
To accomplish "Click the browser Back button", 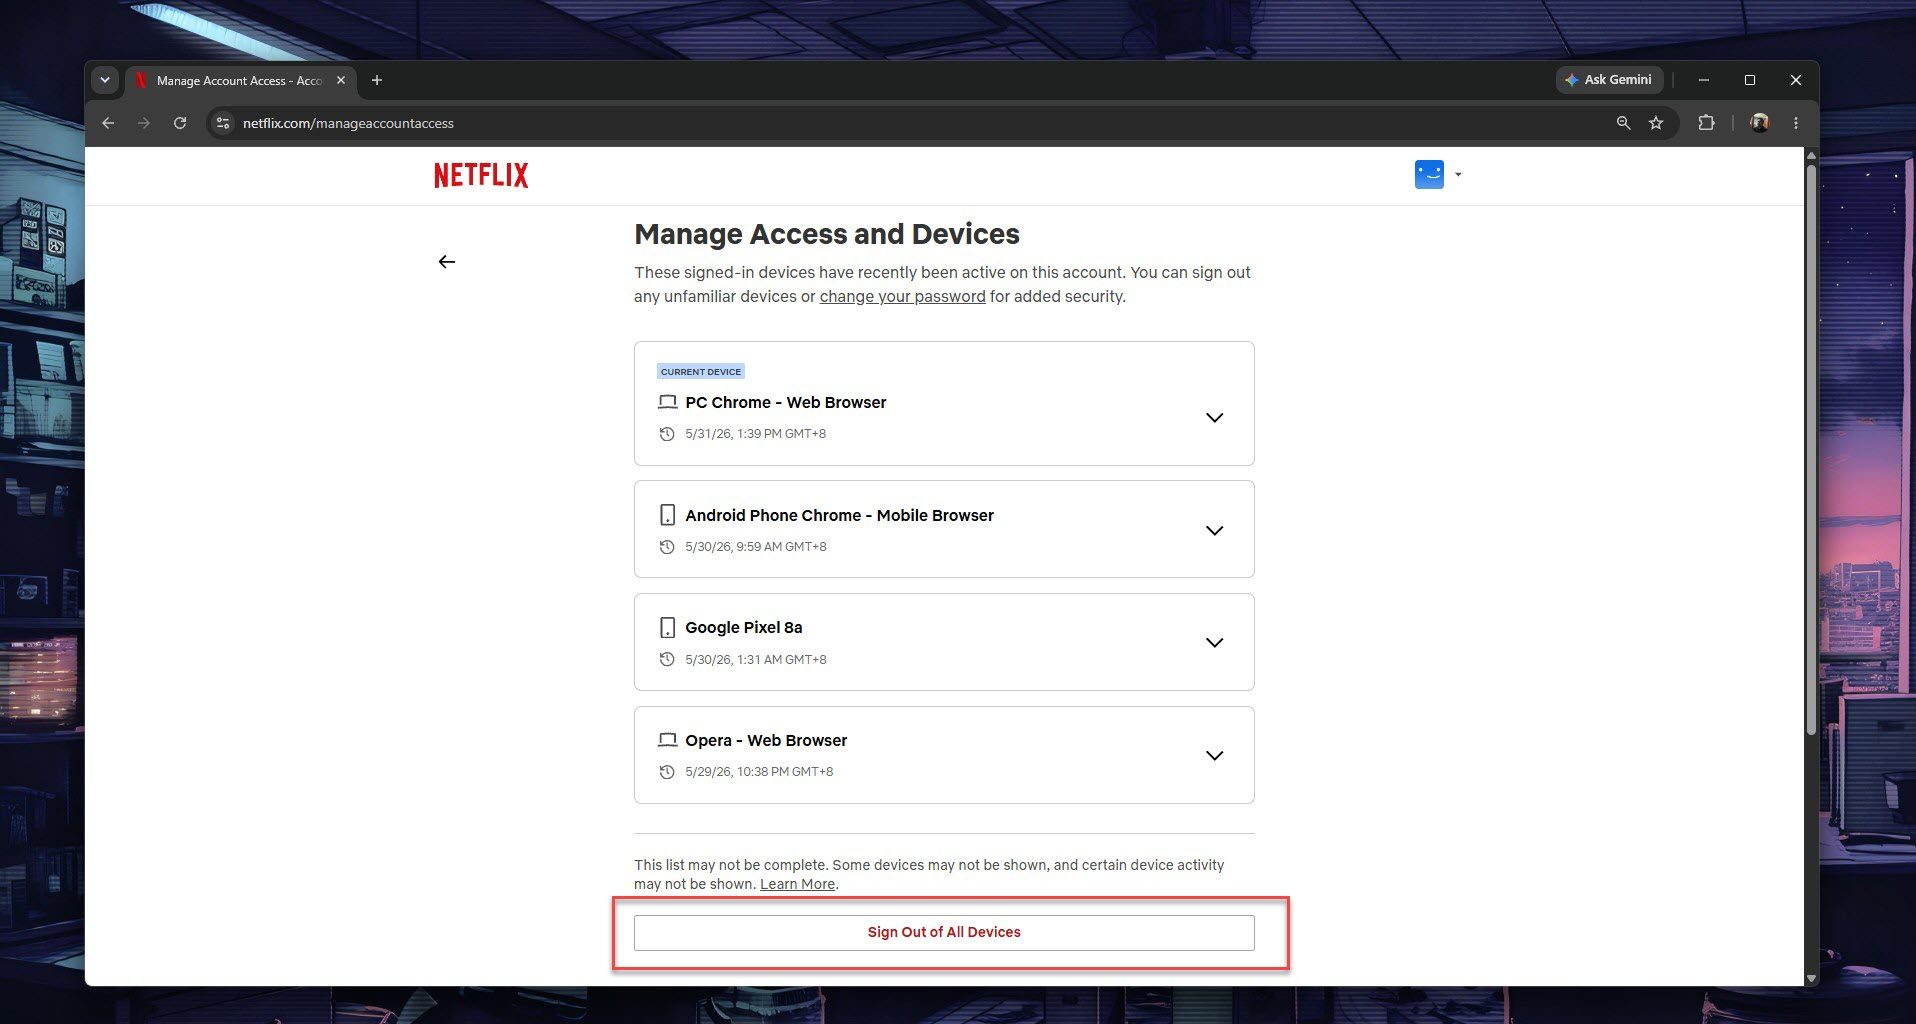I will (108, 123).
